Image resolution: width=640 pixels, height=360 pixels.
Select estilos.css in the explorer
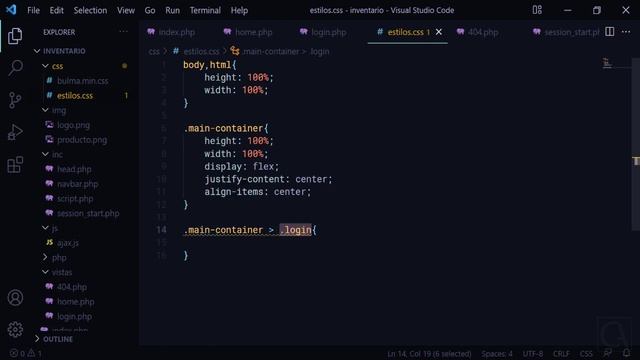(x=75, y=96)
